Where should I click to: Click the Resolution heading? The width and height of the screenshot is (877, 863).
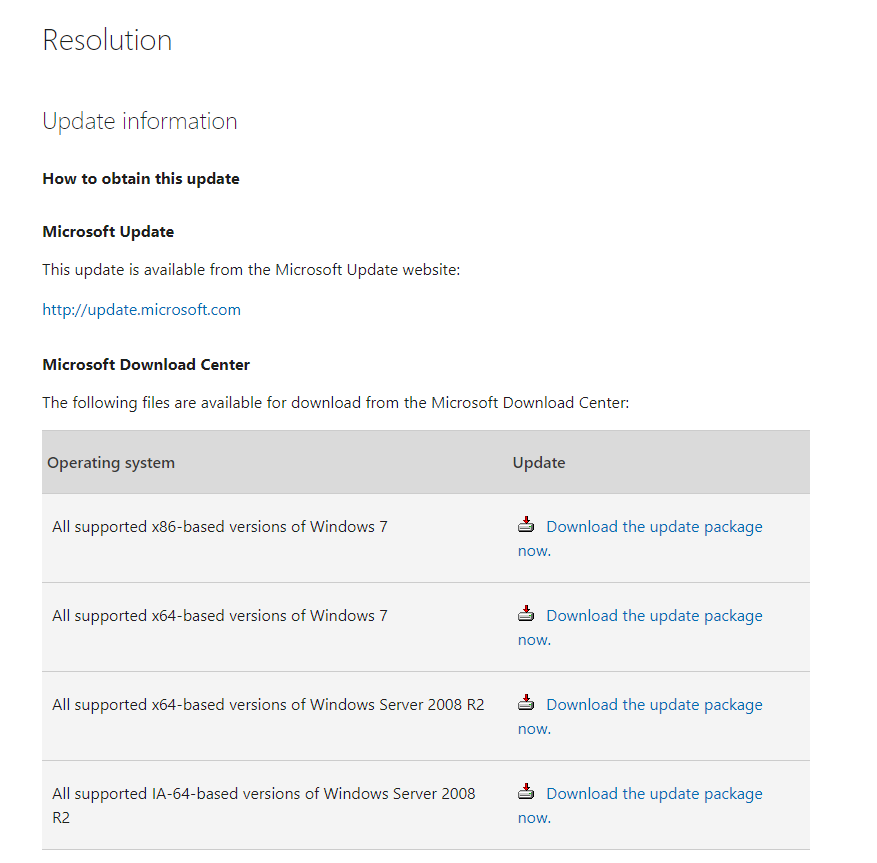coord(107,41)
